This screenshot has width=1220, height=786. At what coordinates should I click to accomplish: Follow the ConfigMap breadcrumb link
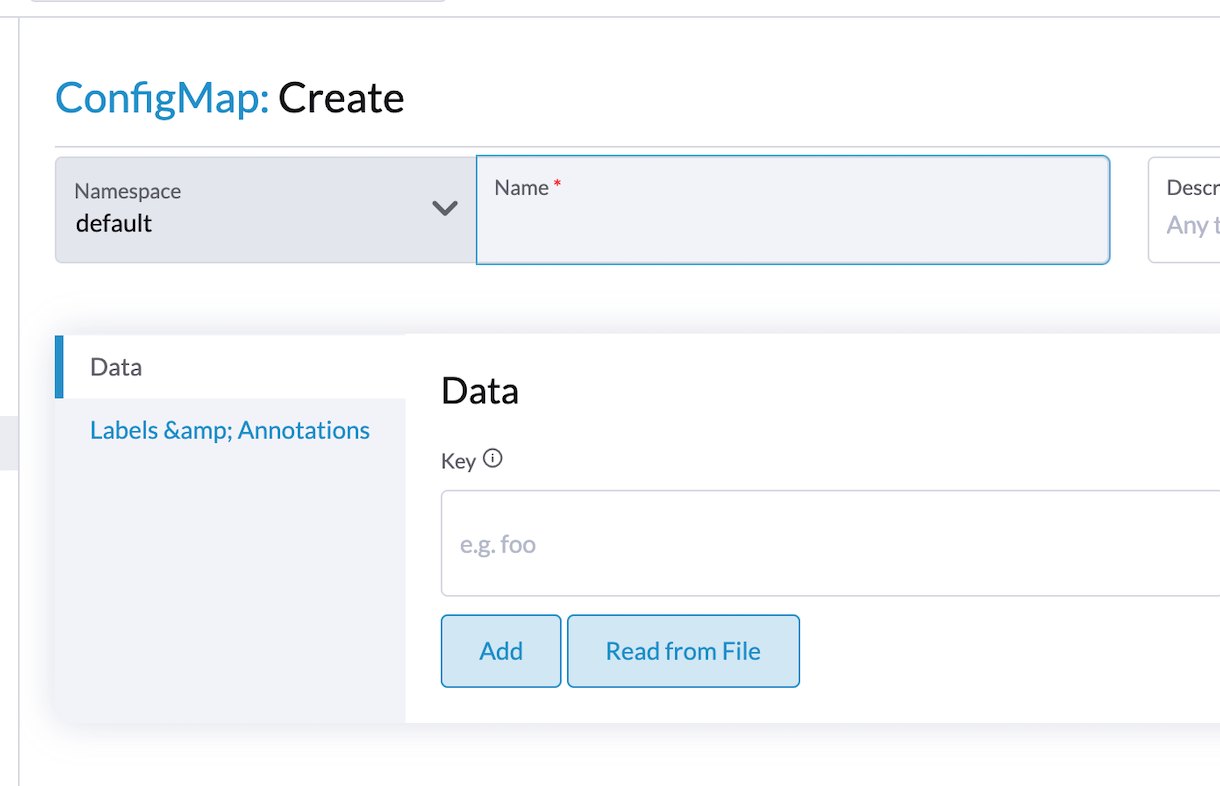click(x=162, y=98)
